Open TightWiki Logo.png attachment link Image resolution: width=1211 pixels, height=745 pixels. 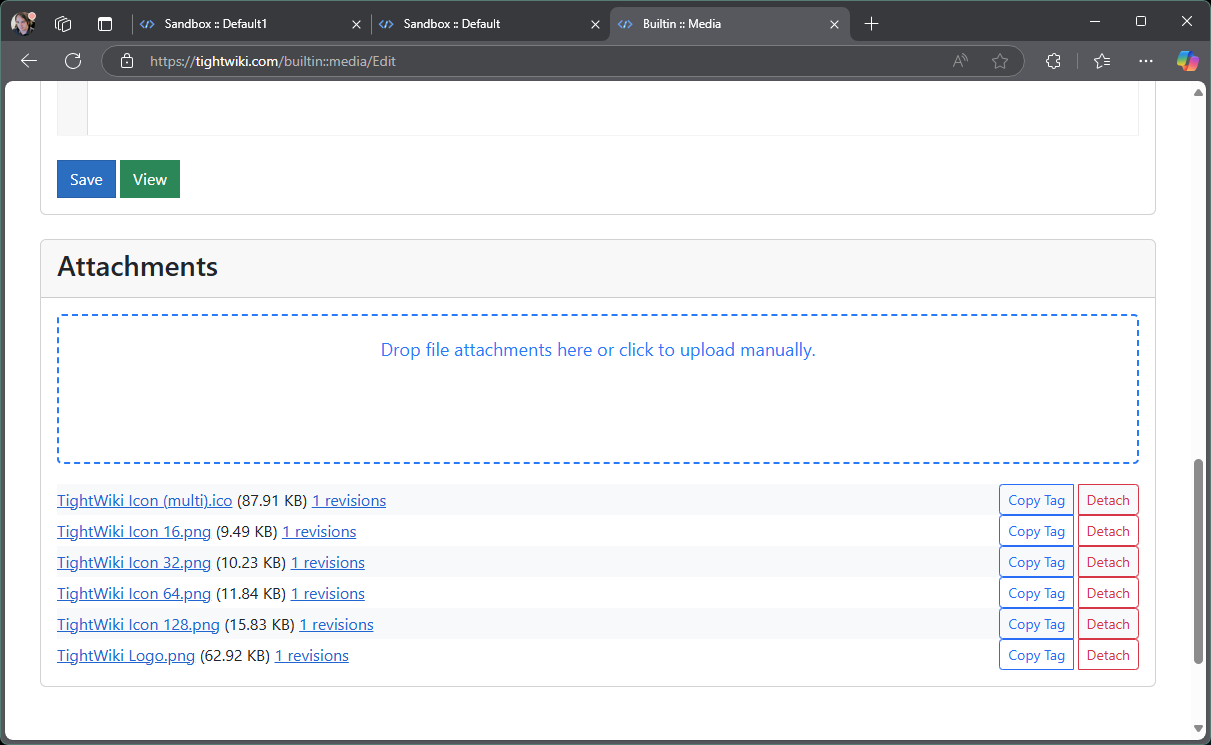pos(126,656)
